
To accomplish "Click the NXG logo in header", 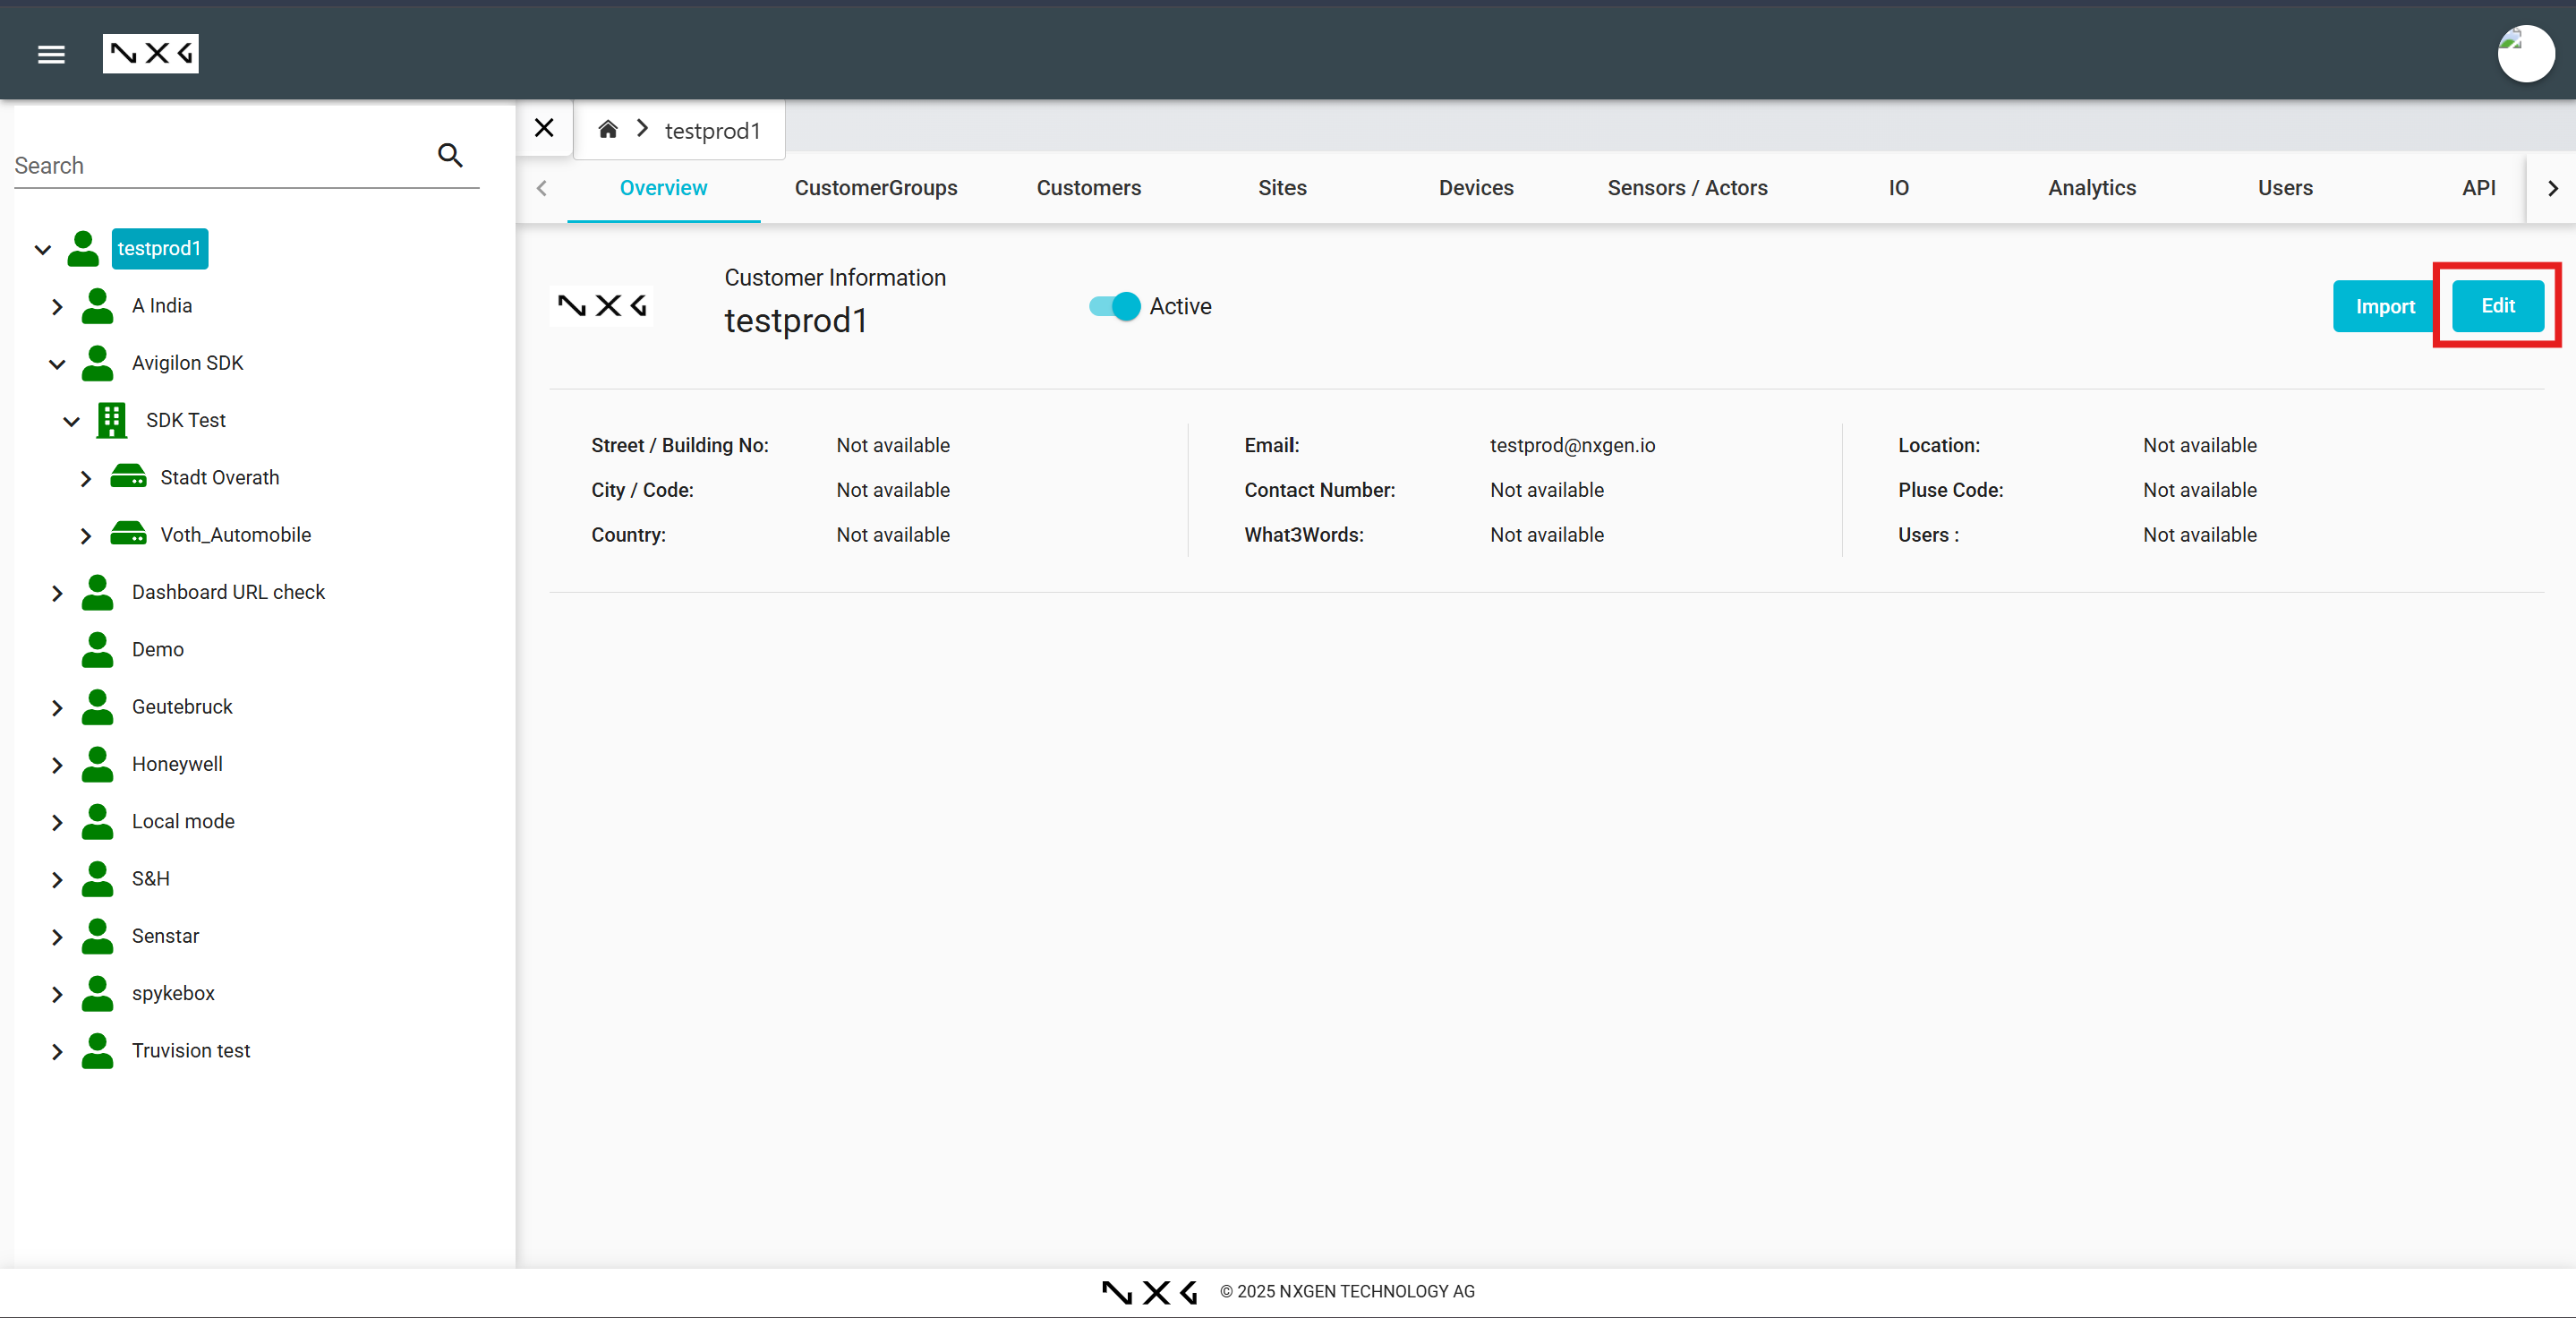I will 150,54.
